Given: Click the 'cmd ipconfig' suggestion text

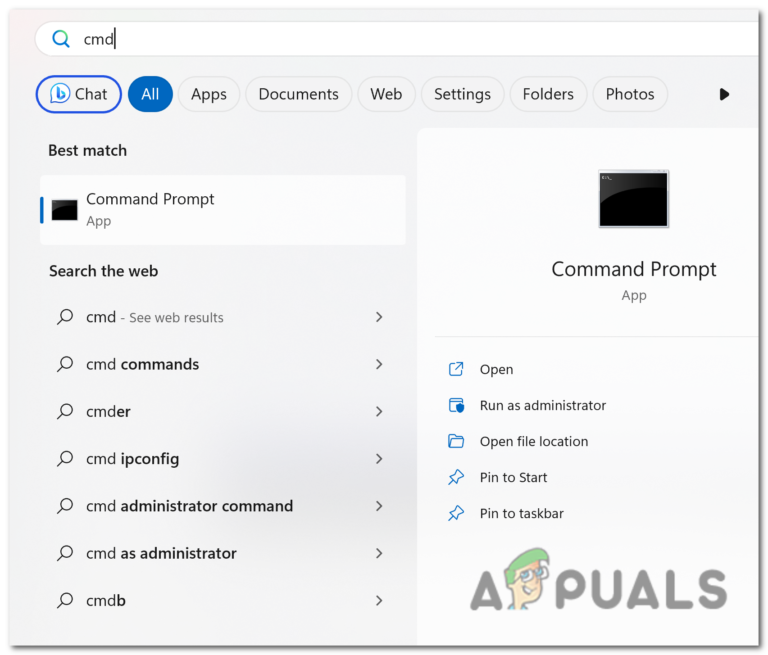Looking at the screenshot, I should (x=133, y=459).
